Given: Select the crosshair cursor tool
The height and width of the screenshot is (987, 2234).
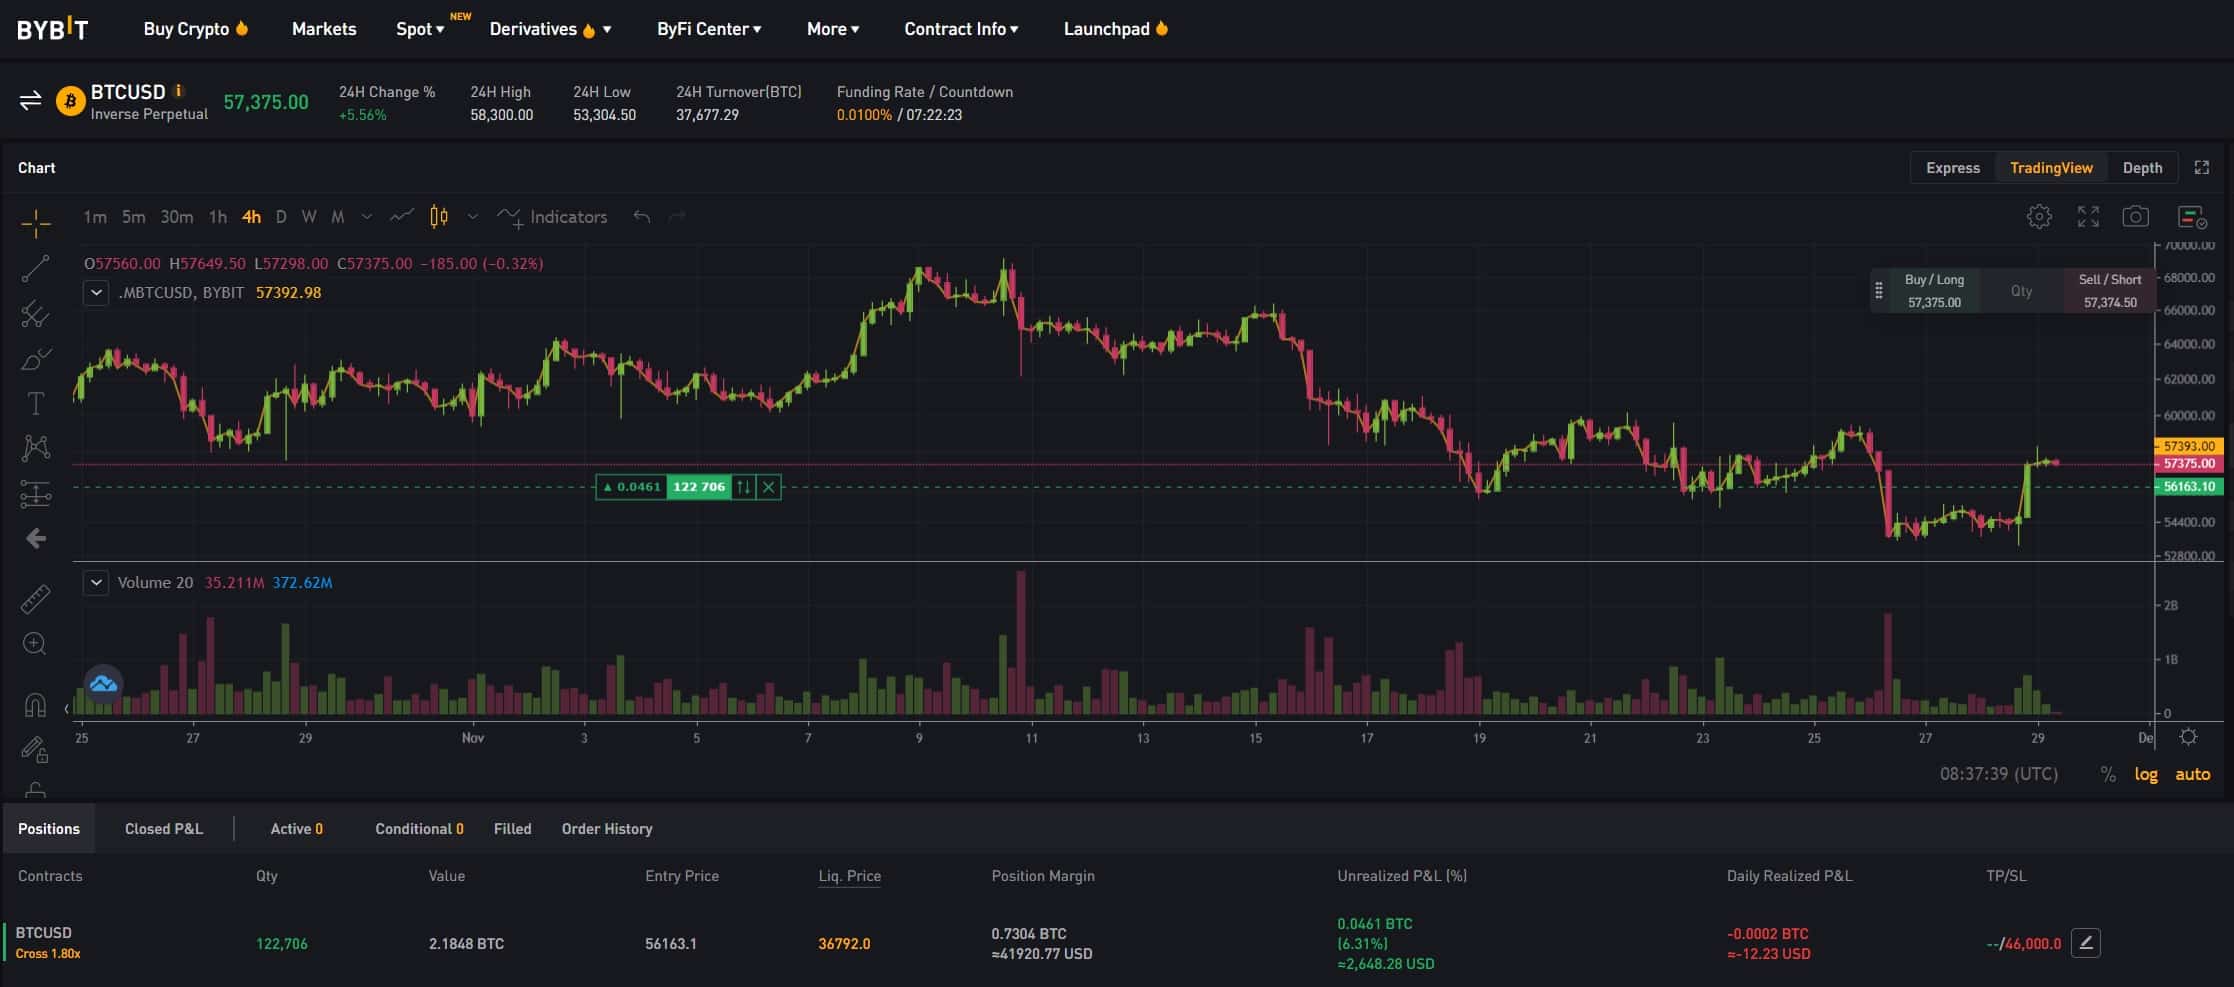Looking at the screenshot, I should pyautogui.click(x=36, y=223).
